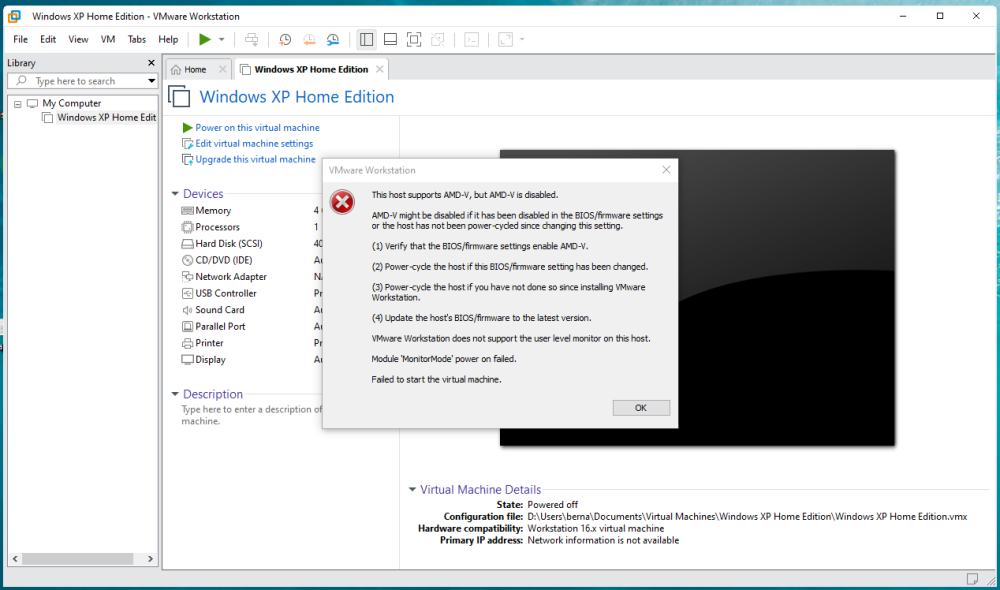Screen dimensions: 1000x590
Task: Open the VM menu
Action: (x=108, y=39)
